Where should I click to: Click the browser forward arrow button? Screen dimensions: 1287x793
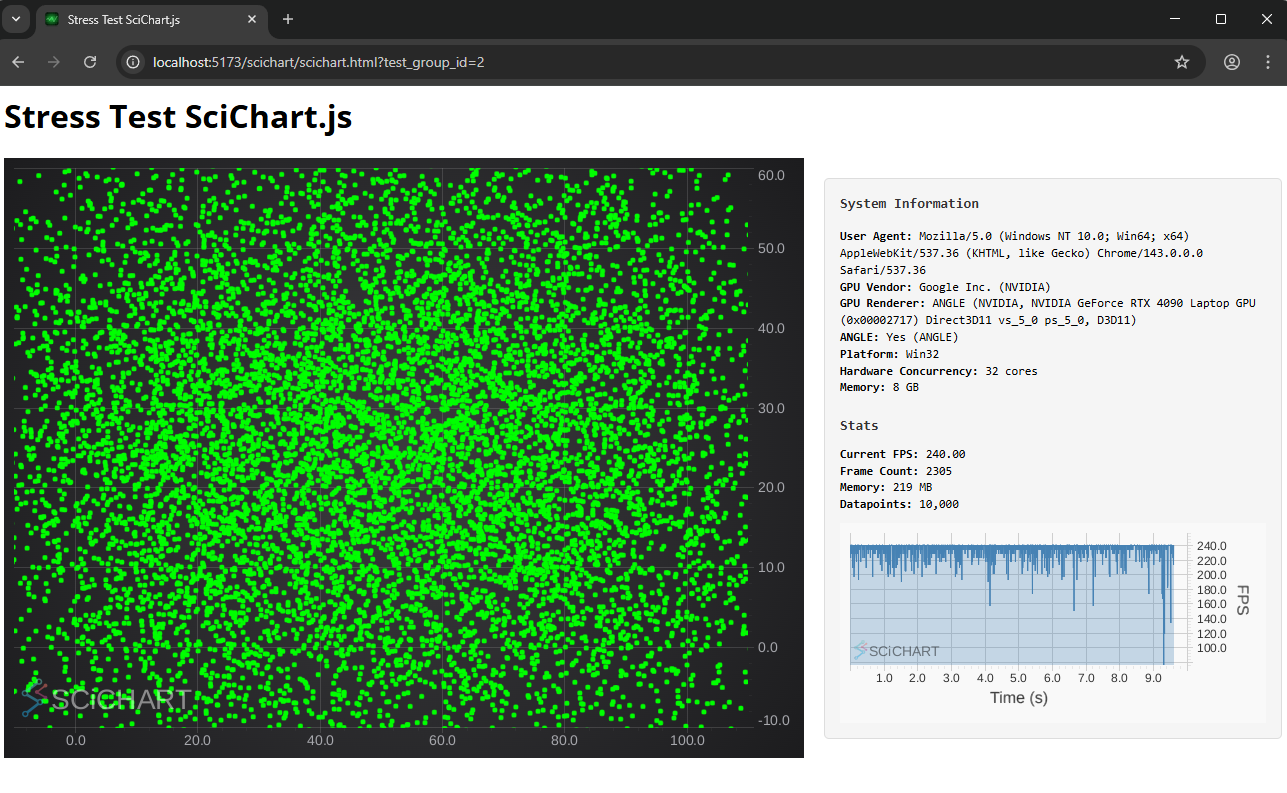tap(54, 62)
